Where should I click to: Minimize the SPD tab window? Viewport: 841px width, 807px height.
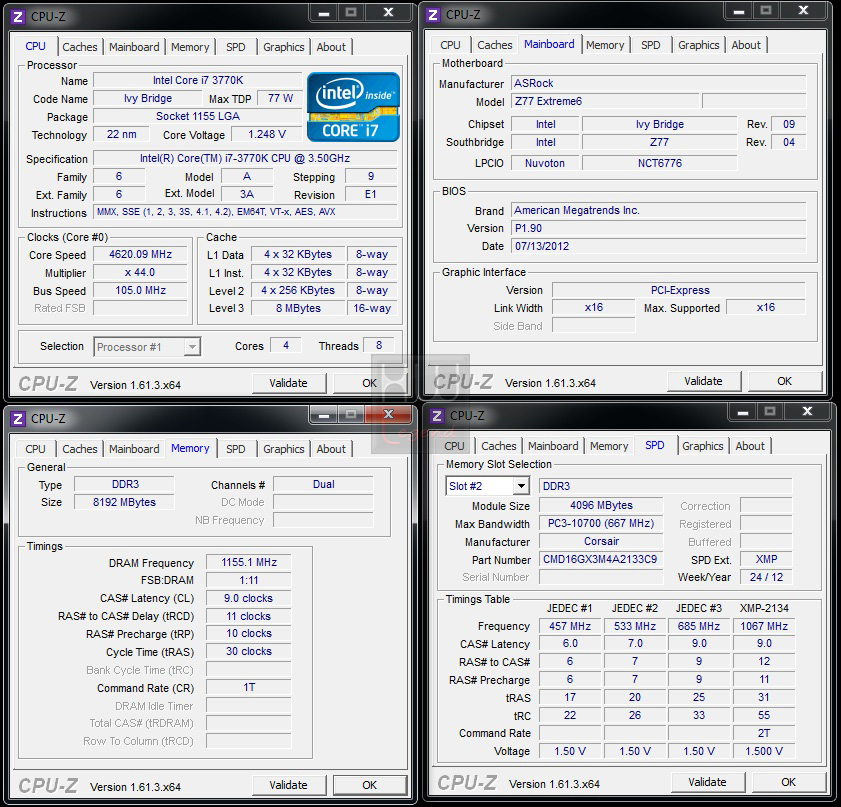743,412
